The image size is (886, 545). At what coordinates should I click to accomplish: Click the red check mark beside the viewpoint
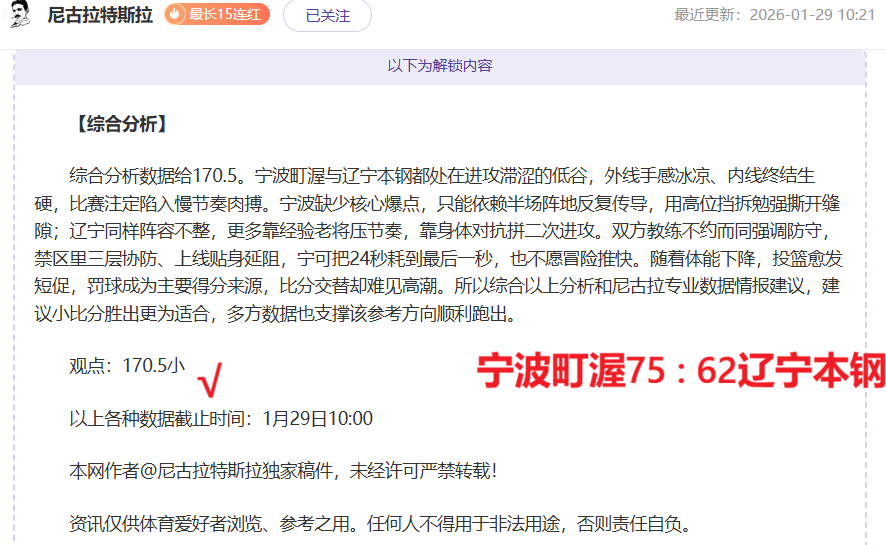click(x=210, y=379)
